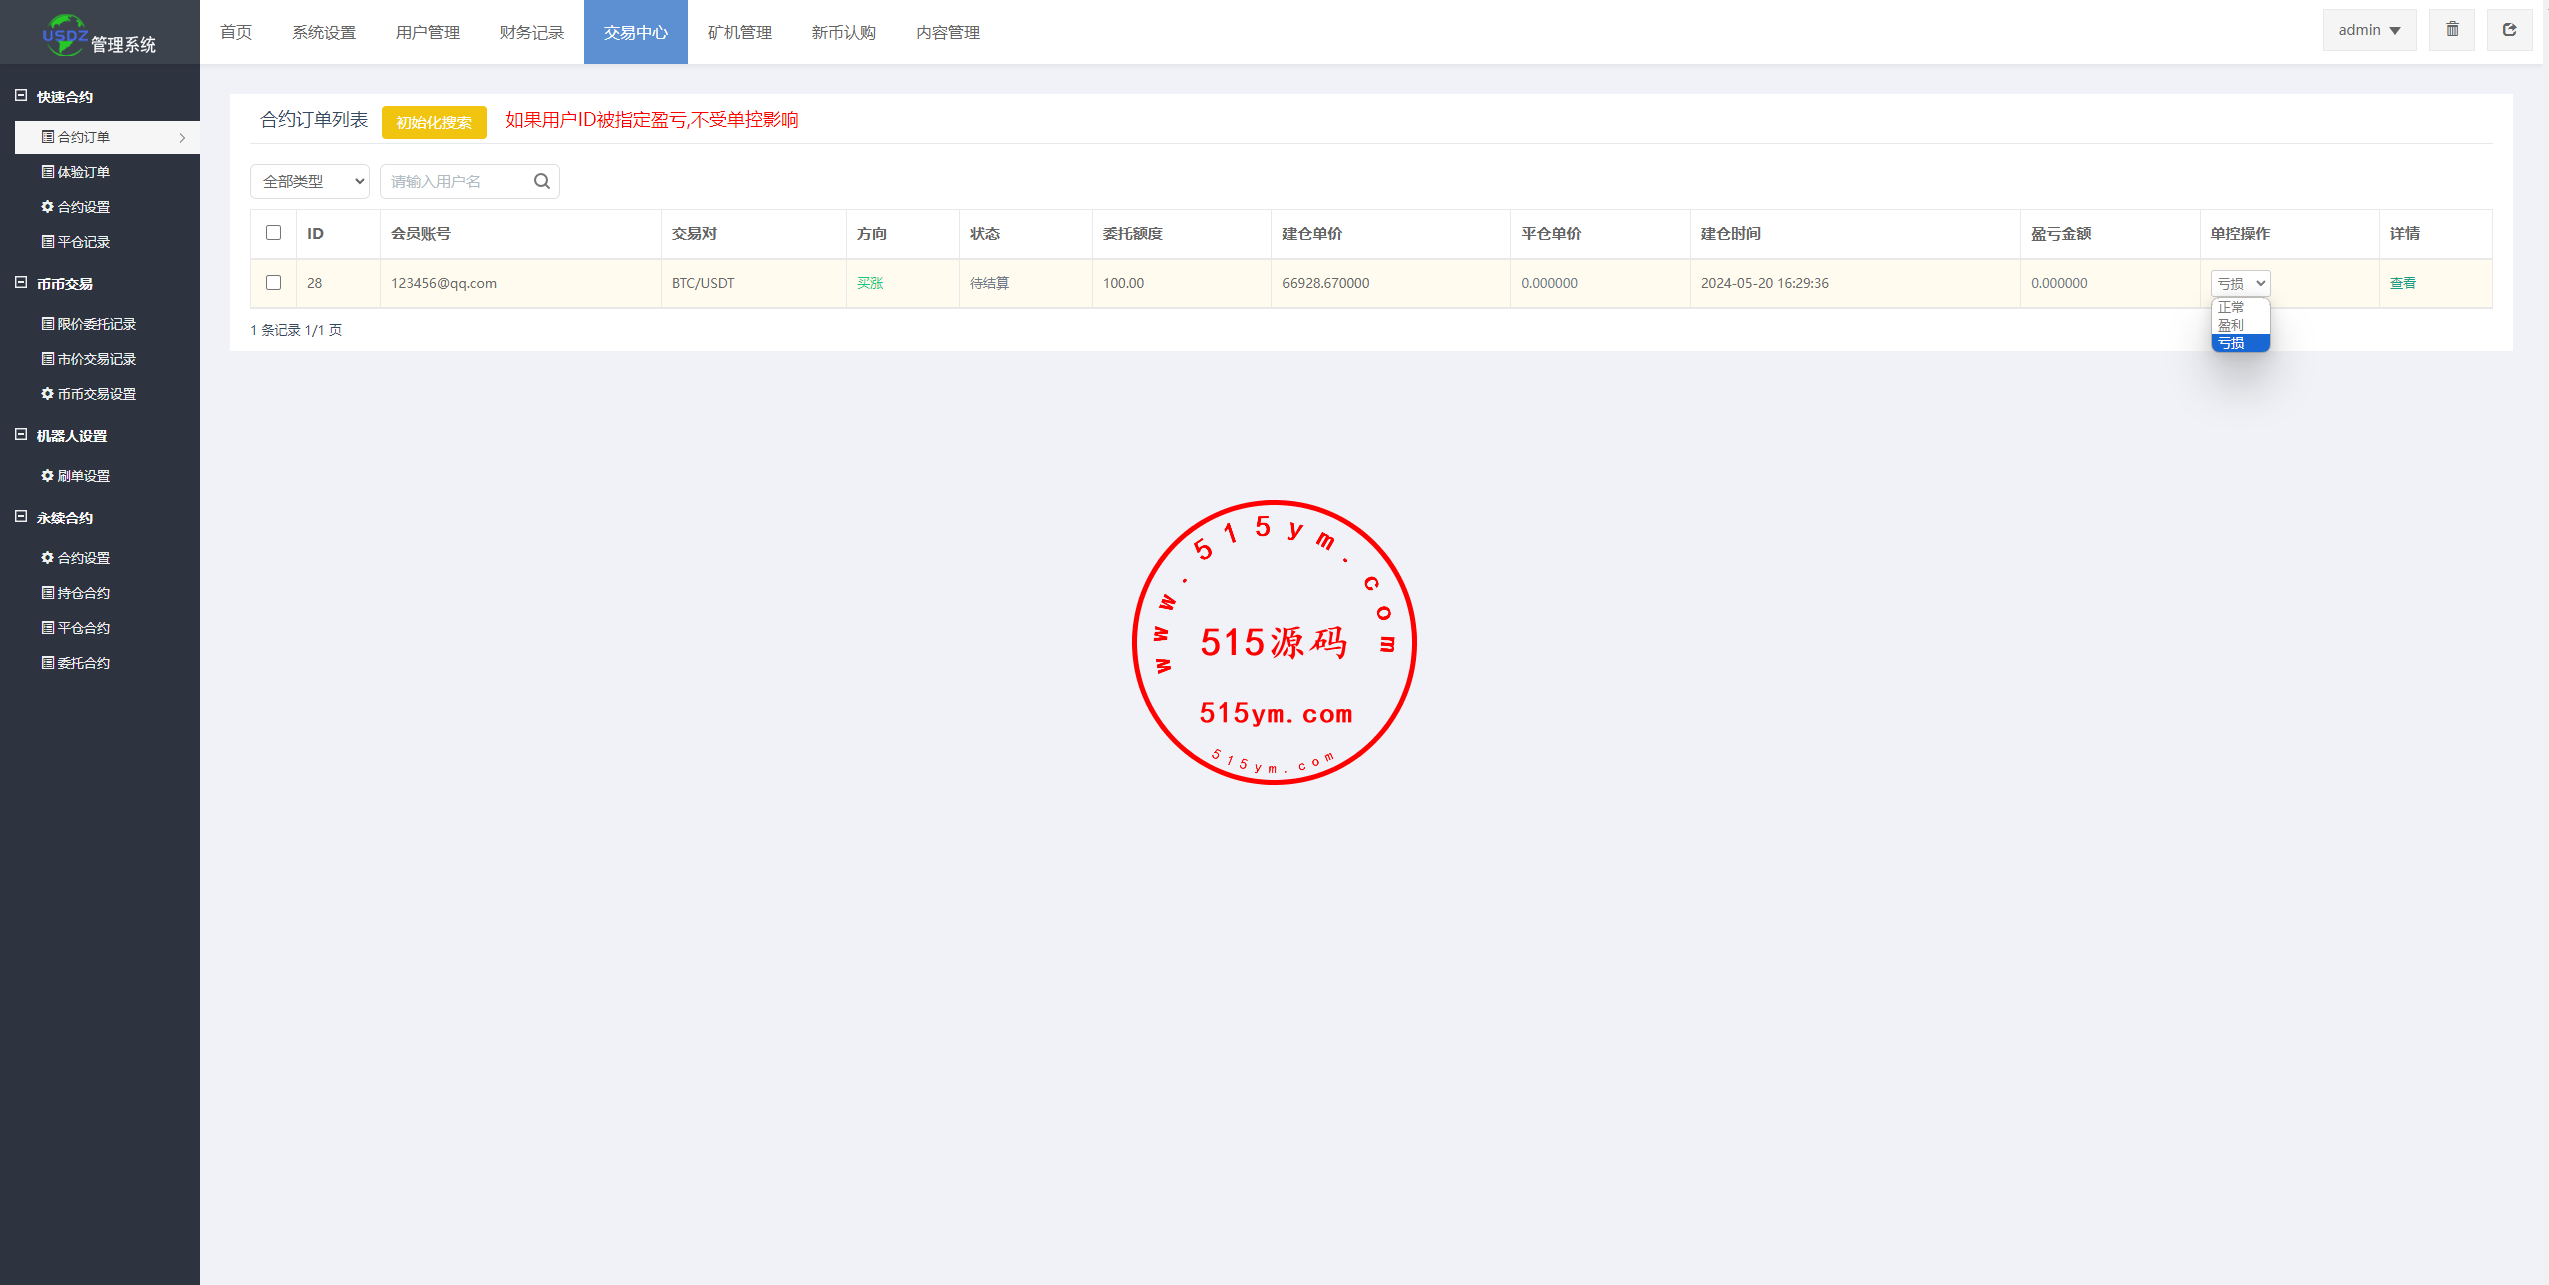Click the trash icon in top bar

(2452, 30)
